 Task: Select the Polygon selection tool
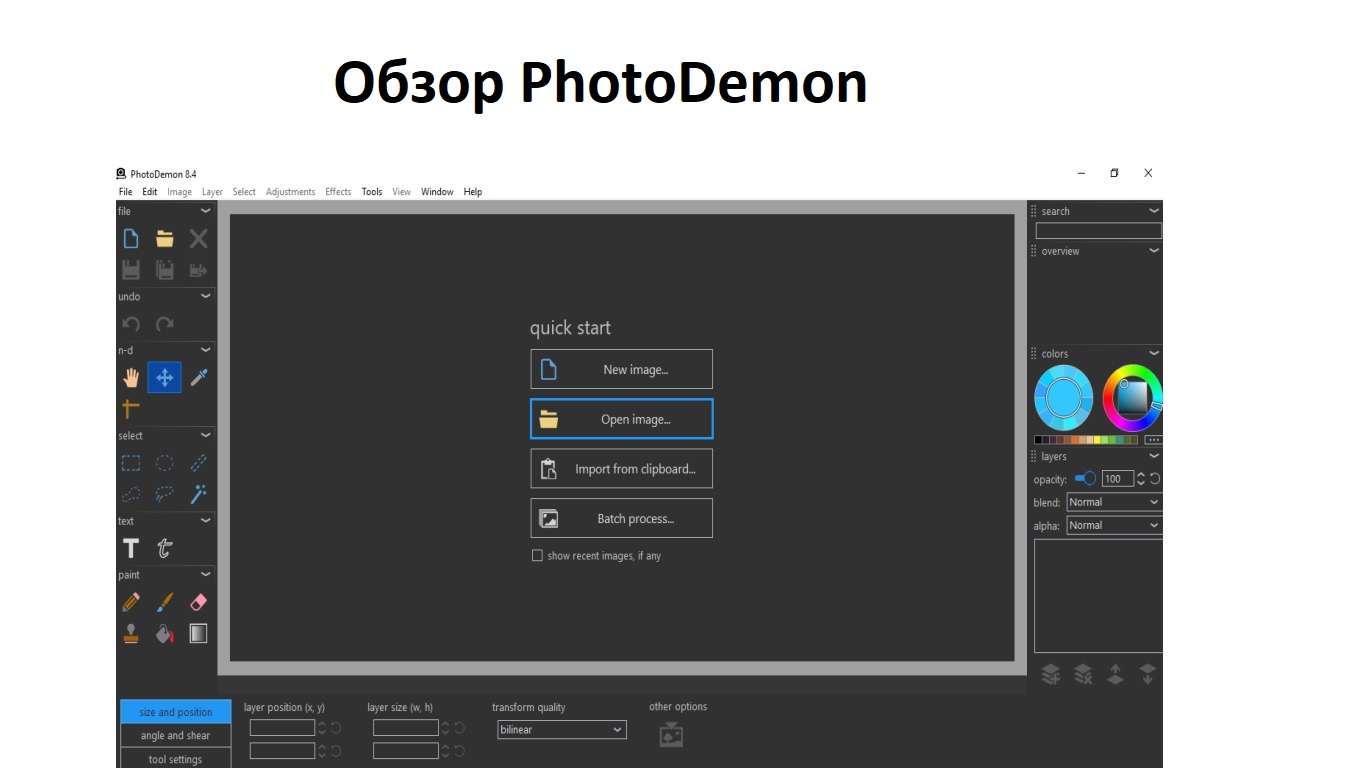click(x=131, y=494)
